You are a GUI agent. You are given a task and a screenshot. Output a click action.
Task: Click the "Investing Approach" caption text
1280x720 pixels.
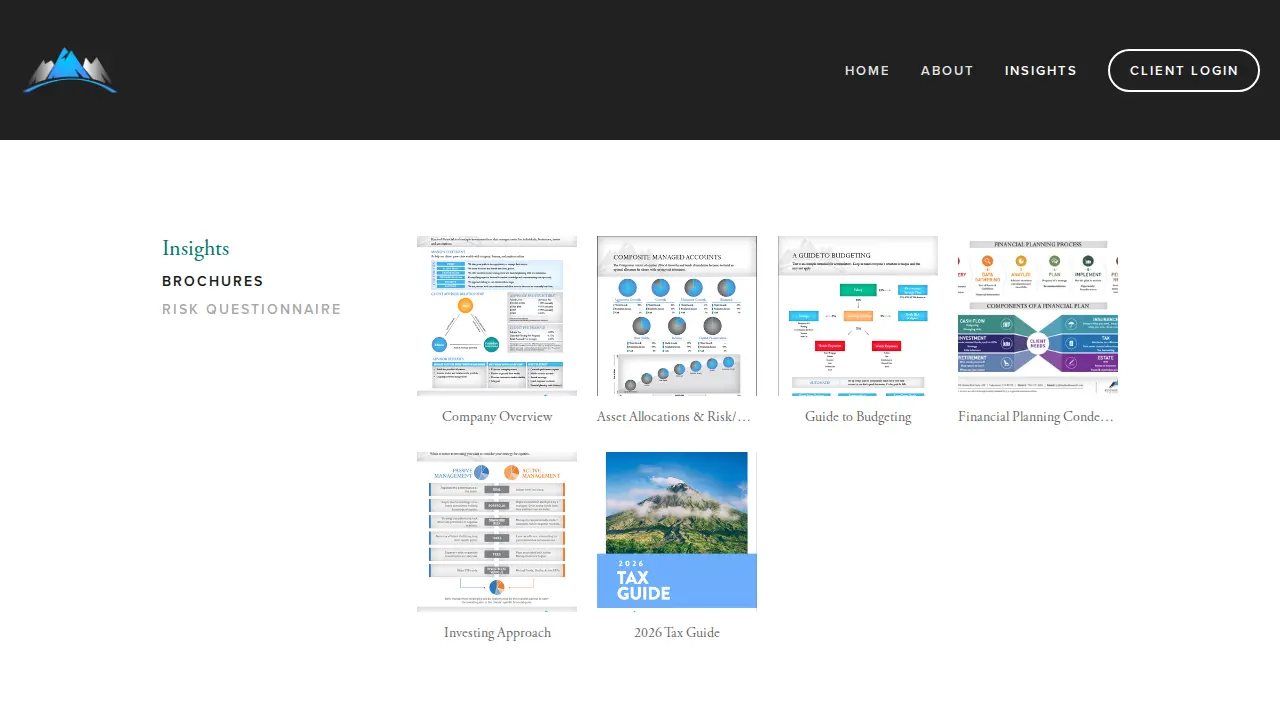[497, 633]
